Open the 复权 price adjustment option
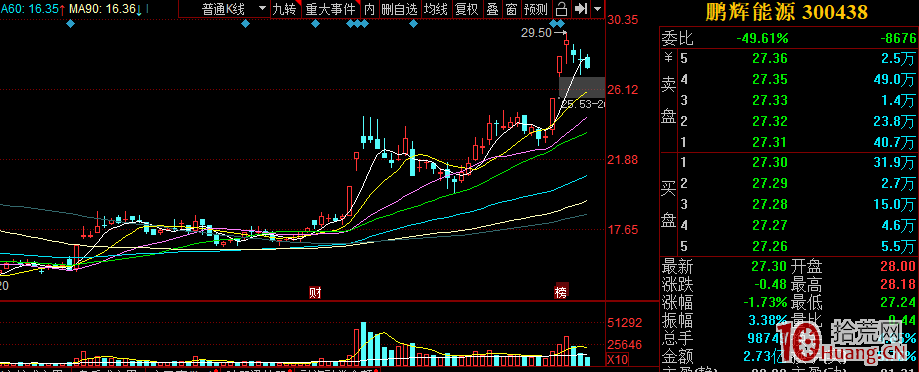The image size is (919, 372). pyautogui.click(x=467, y=9)
